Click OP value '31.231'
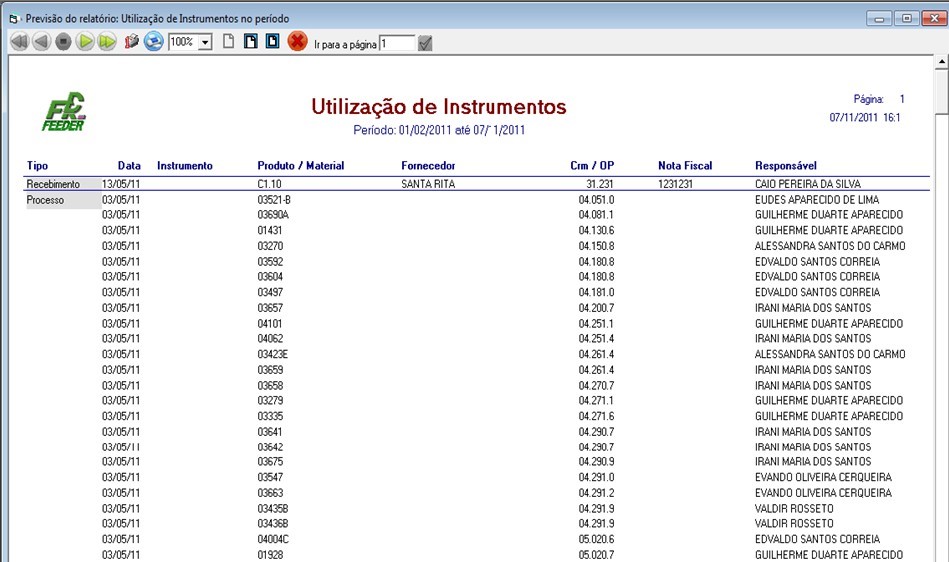The height and width of the screenshot is (562, 949). click(600, 184)
